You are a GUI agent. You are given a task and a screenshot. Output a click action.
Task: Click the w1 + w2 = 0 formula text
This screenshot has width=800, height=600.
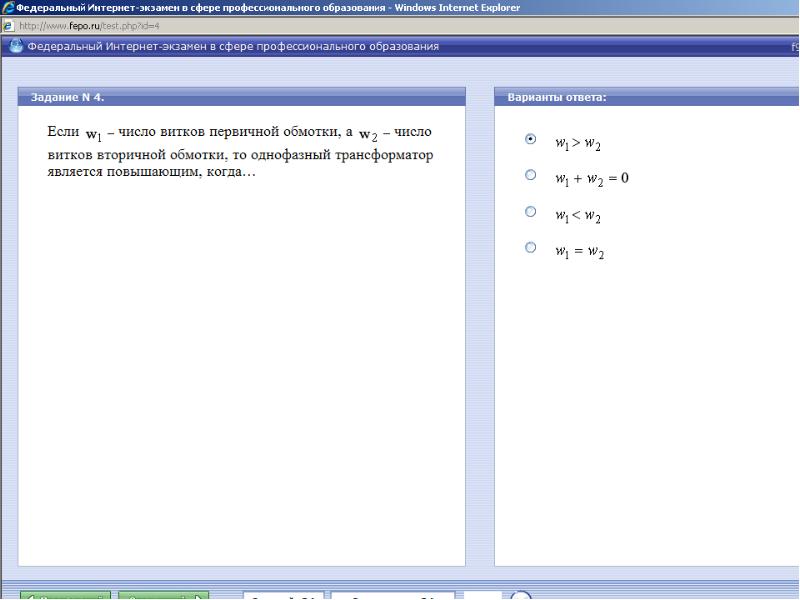(592, 179)
